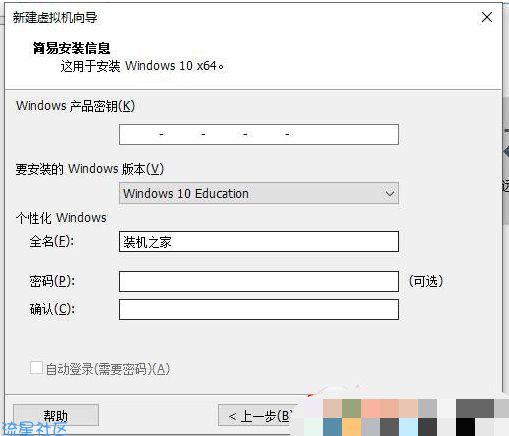Click the 流星社区 watermark link
Screen dimensions: 509x436
(x=34, y=429)
